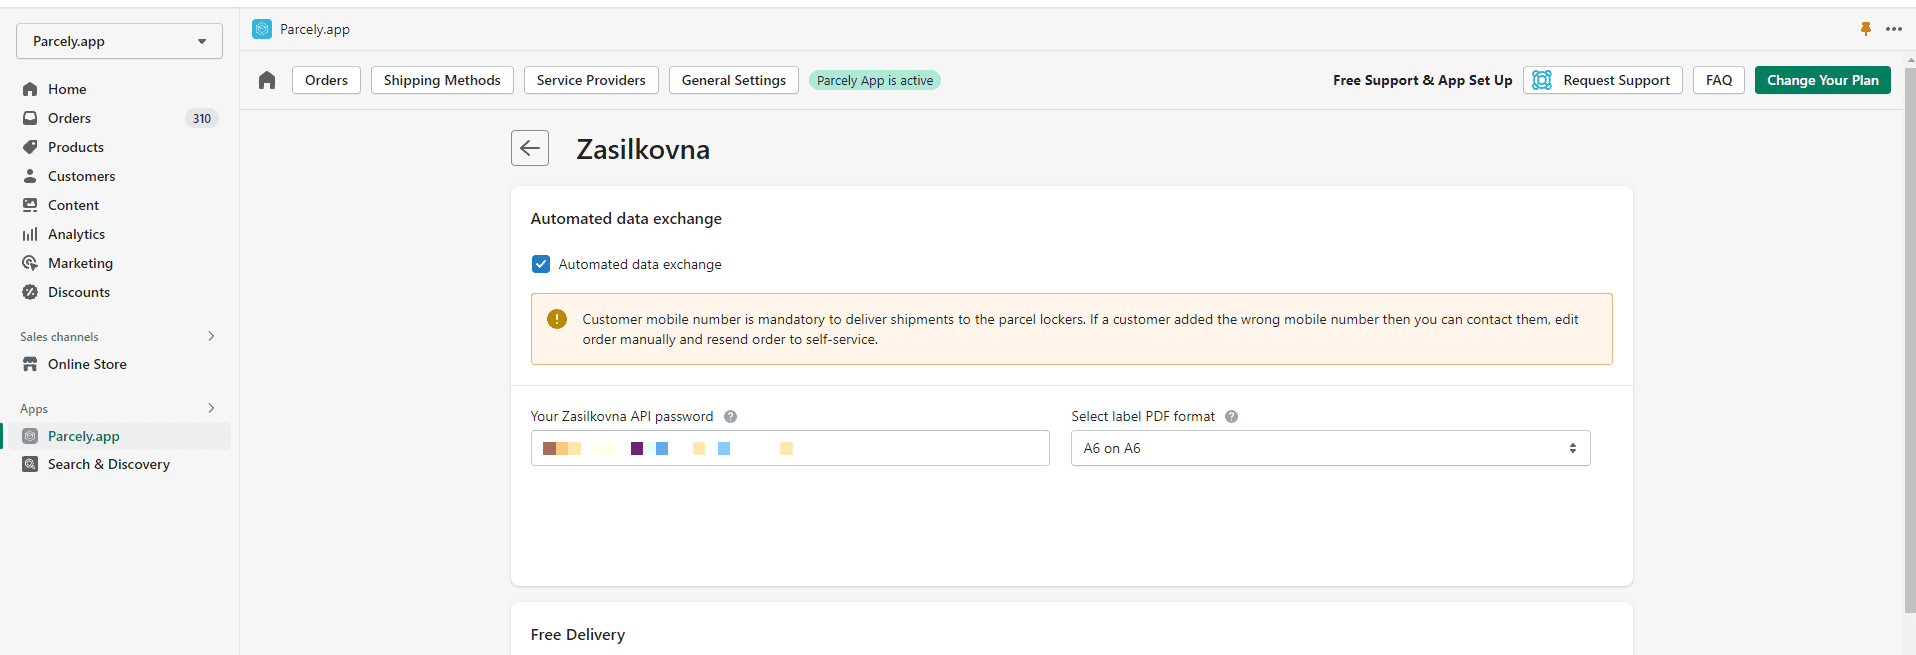Open Analytics from the sidebar

[76, 234]
